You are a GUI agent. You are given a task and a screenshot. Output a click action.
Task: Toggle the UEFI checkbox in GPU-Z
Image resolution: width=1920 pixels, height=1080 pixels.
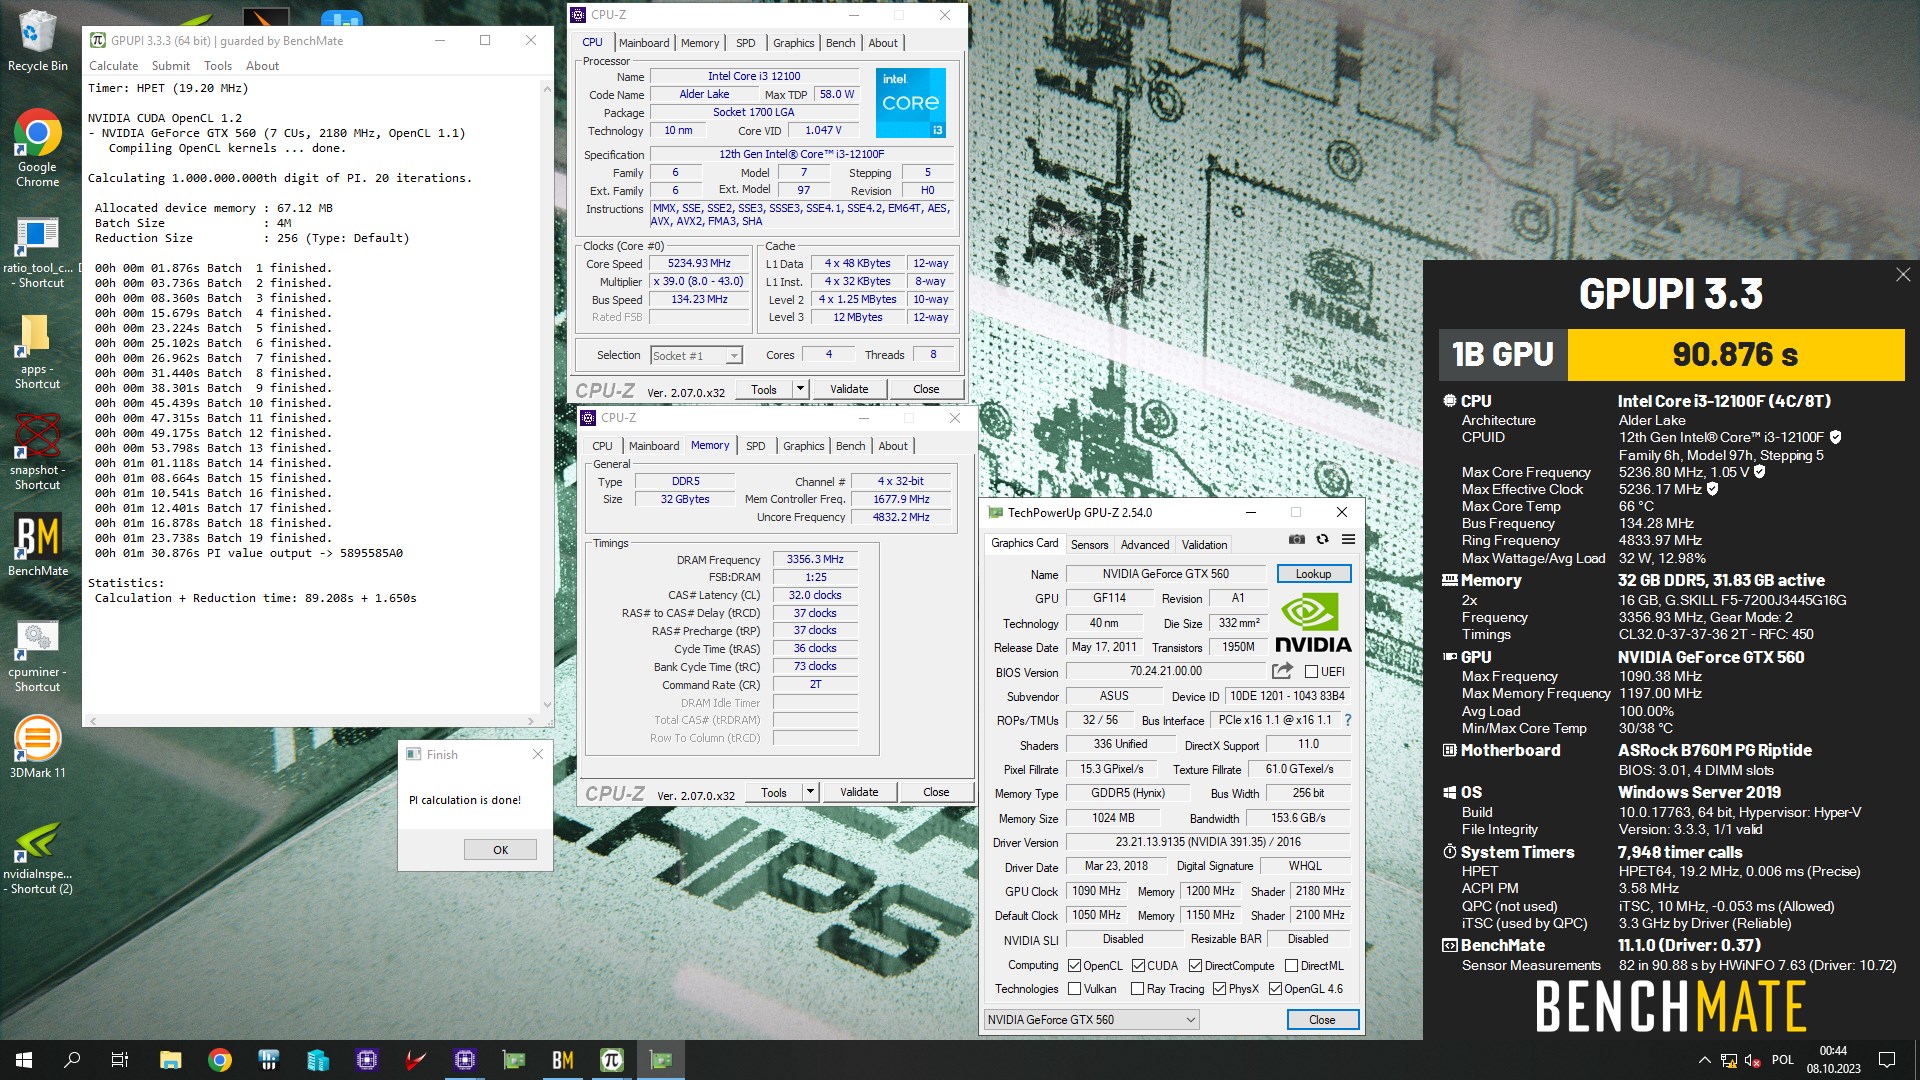click(1311, 672)
